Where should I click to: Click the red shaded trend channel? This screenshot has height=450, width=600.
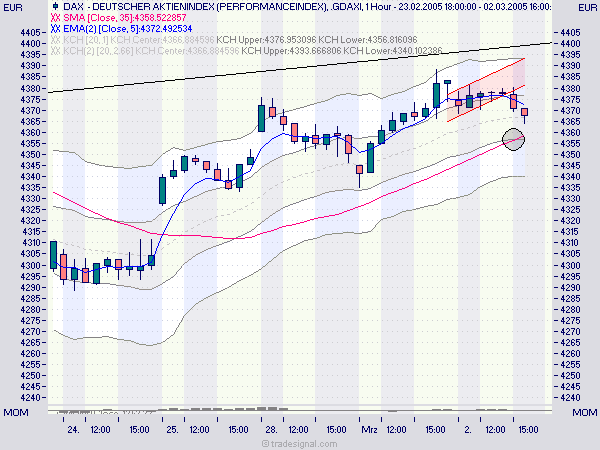pyautogui.click(x=486, y=91)
